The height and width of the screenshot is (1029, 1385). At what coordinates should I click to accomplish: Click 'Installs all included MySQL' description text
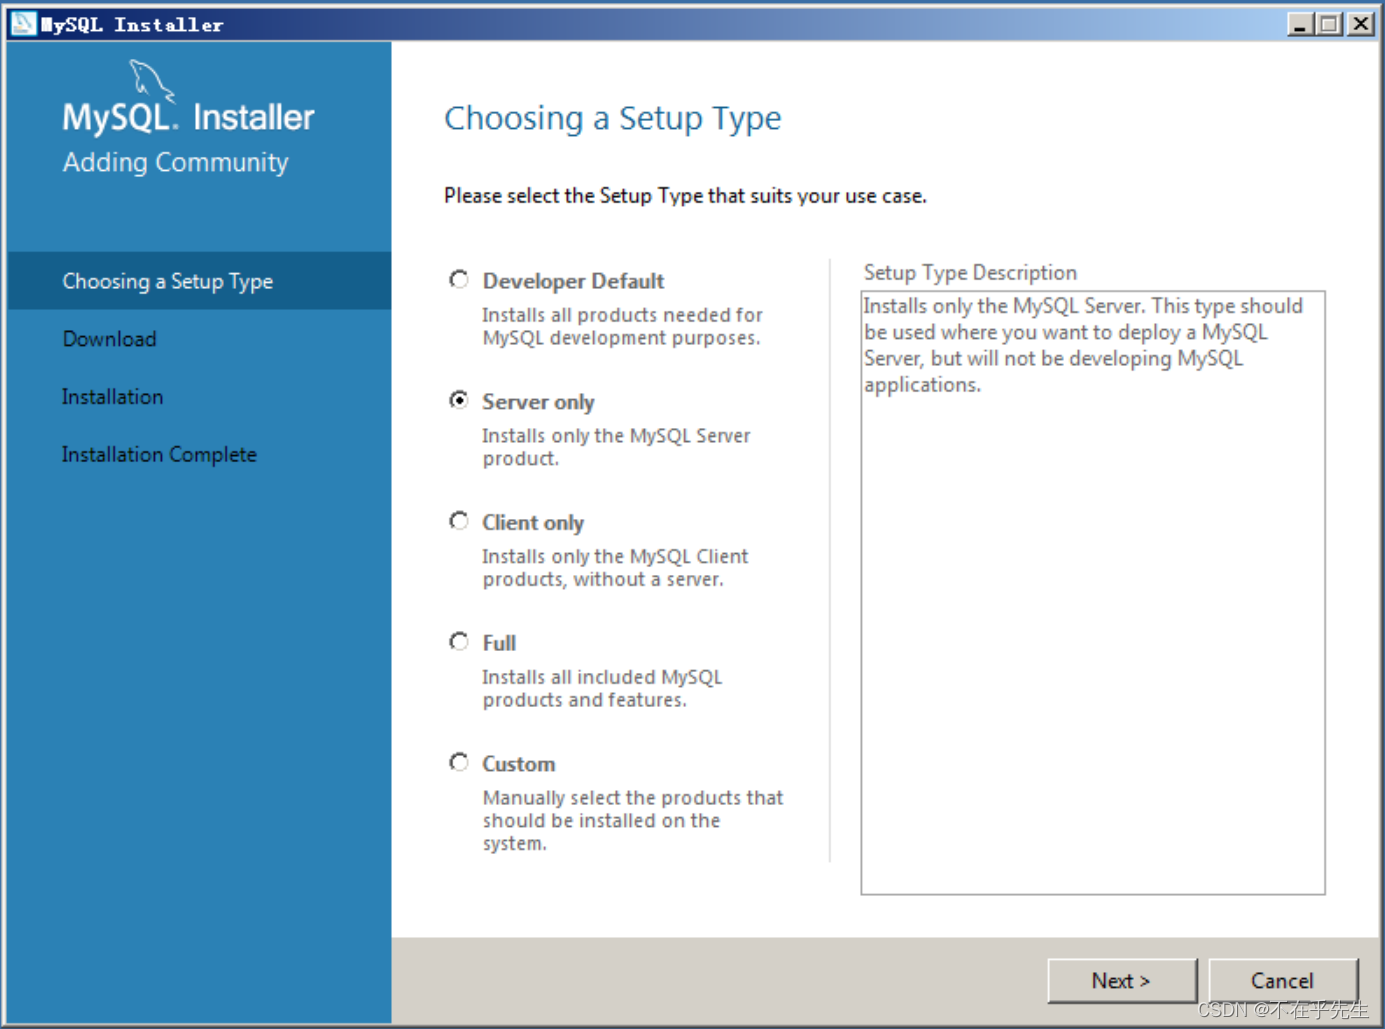point(602,688)
